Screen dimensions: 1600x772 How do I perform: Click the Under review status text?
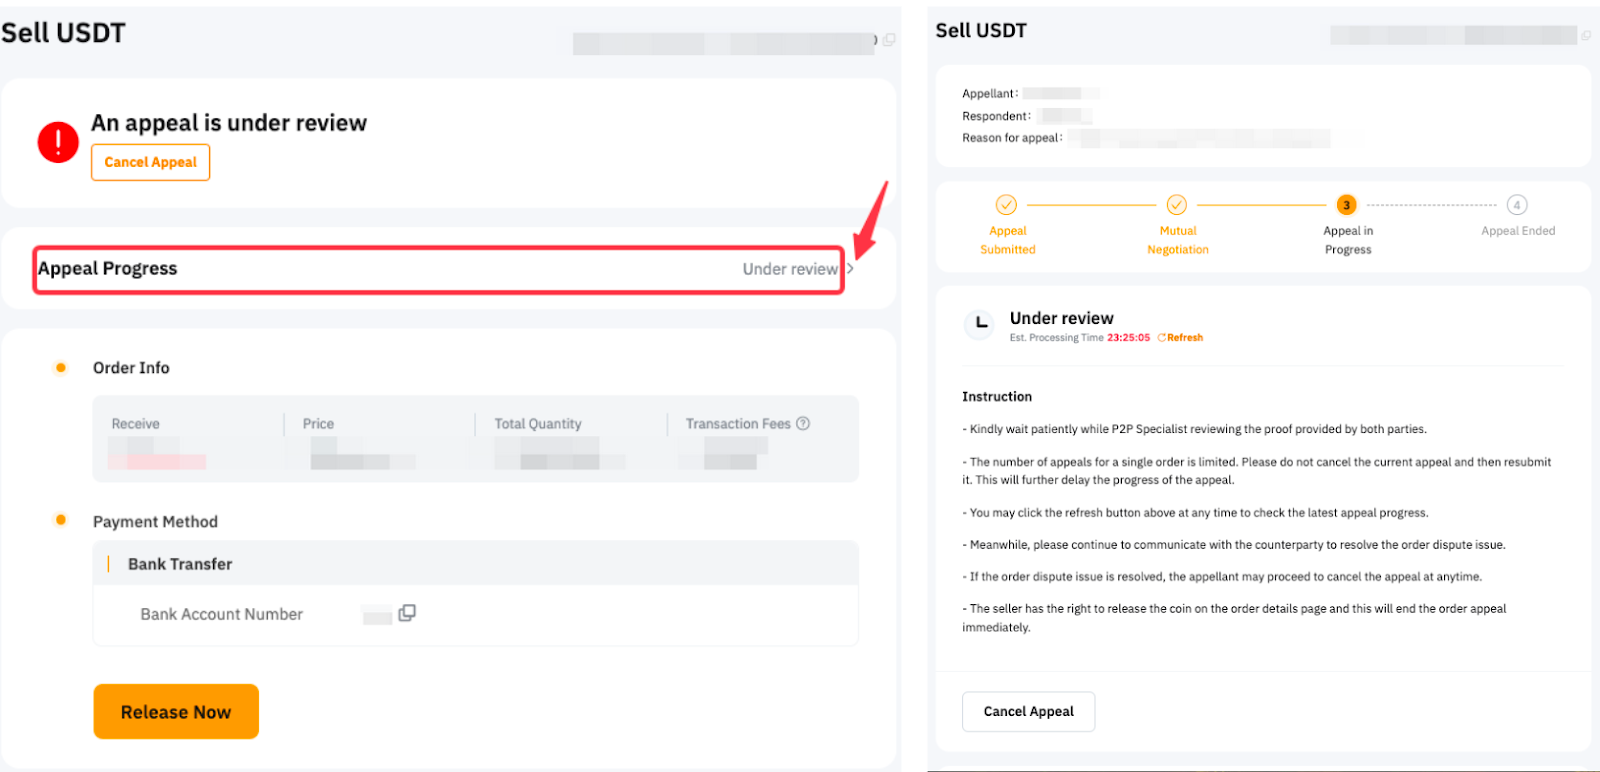(x=1061, y=318)
